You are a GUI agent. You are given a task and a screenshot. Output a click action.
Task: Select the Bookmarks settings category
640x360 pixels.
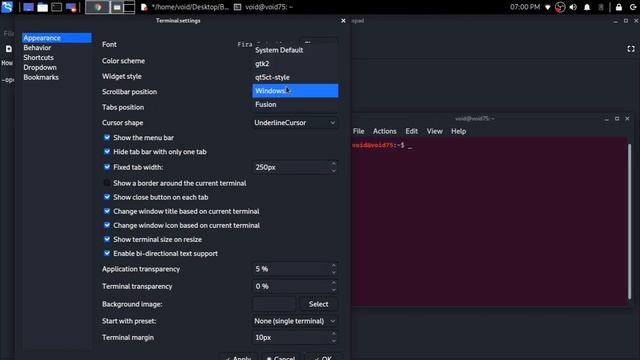pyautogui.click(x=57, y=77)
